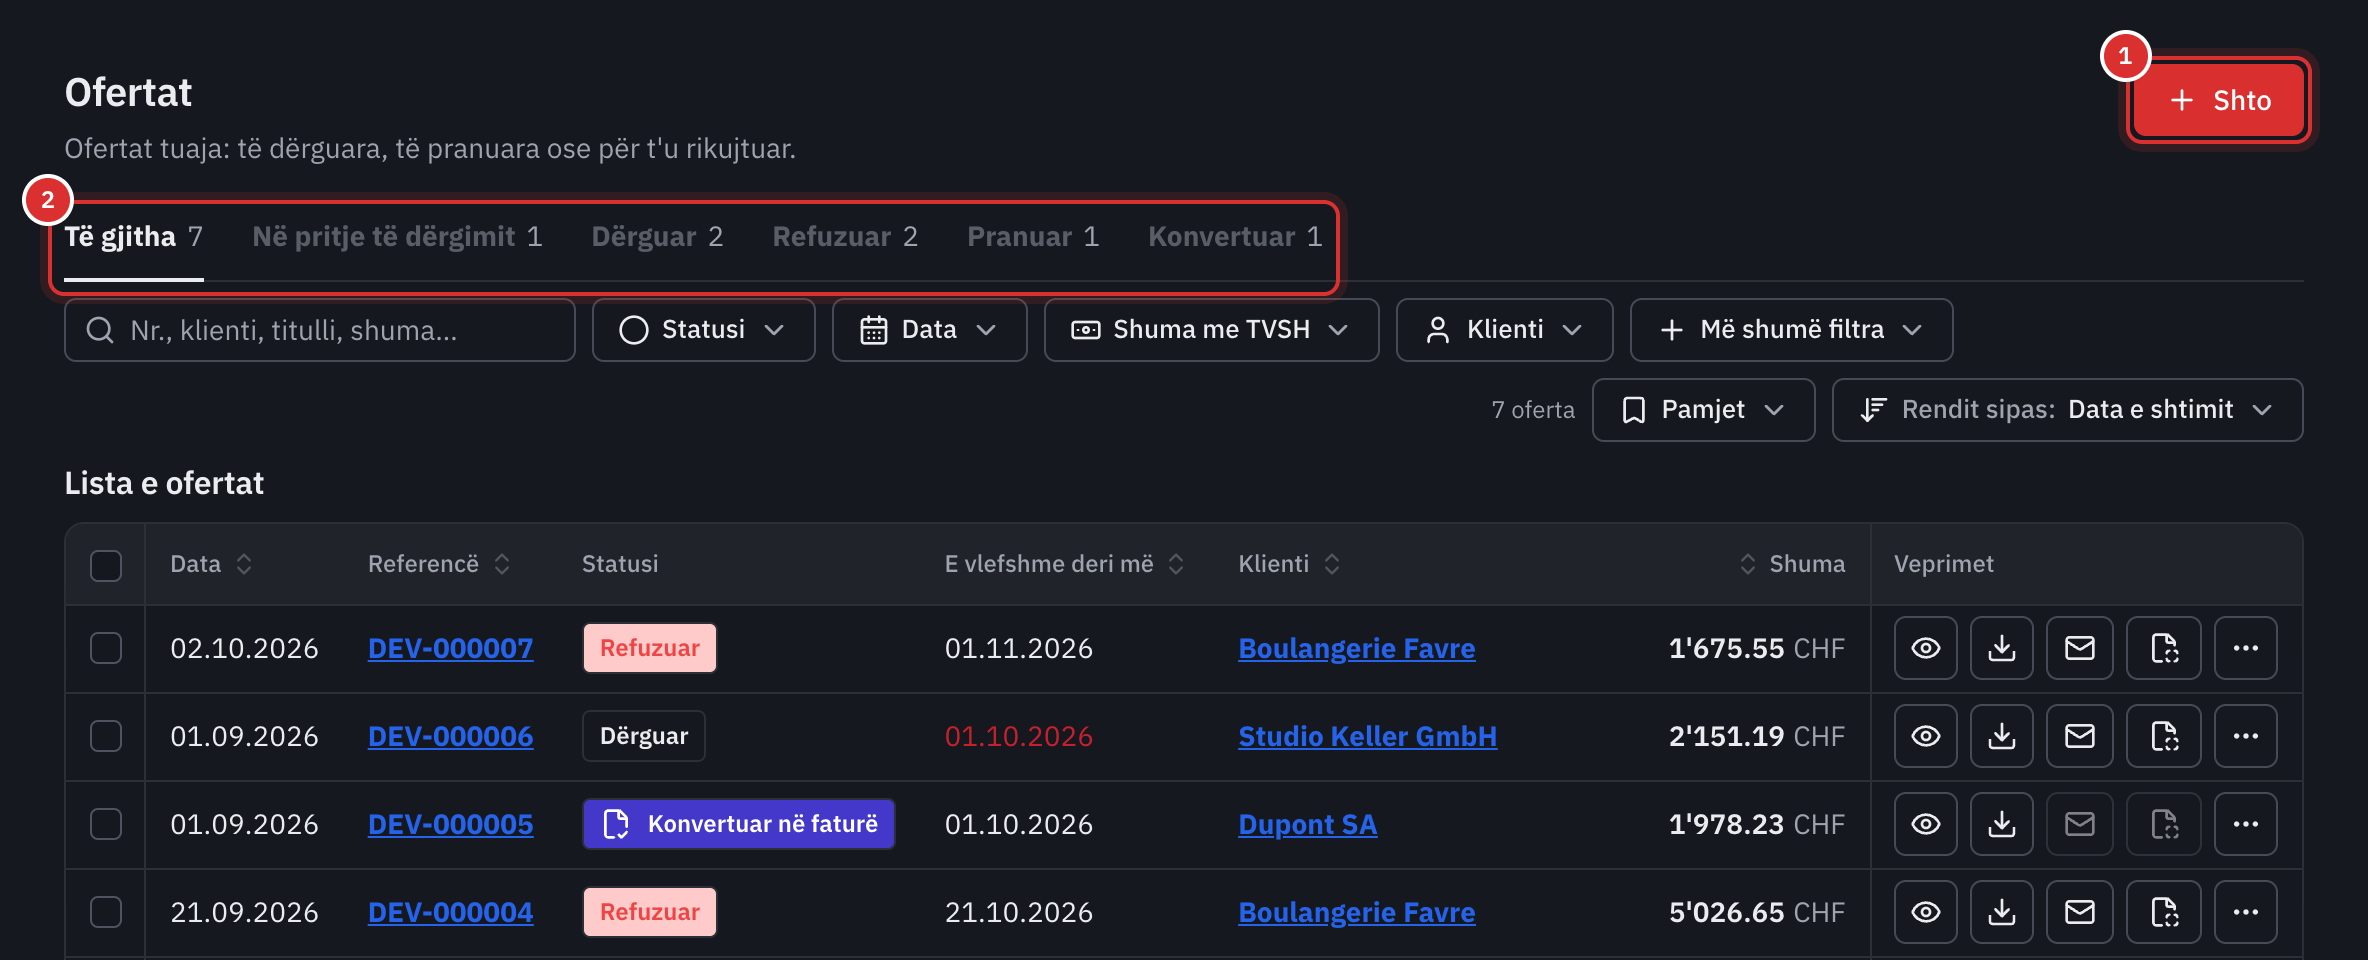Open the Studio Keller GmbH client link
The width and height of the screenshot is (2368, 960).
pyautogui.click(x=1367, y=737)
